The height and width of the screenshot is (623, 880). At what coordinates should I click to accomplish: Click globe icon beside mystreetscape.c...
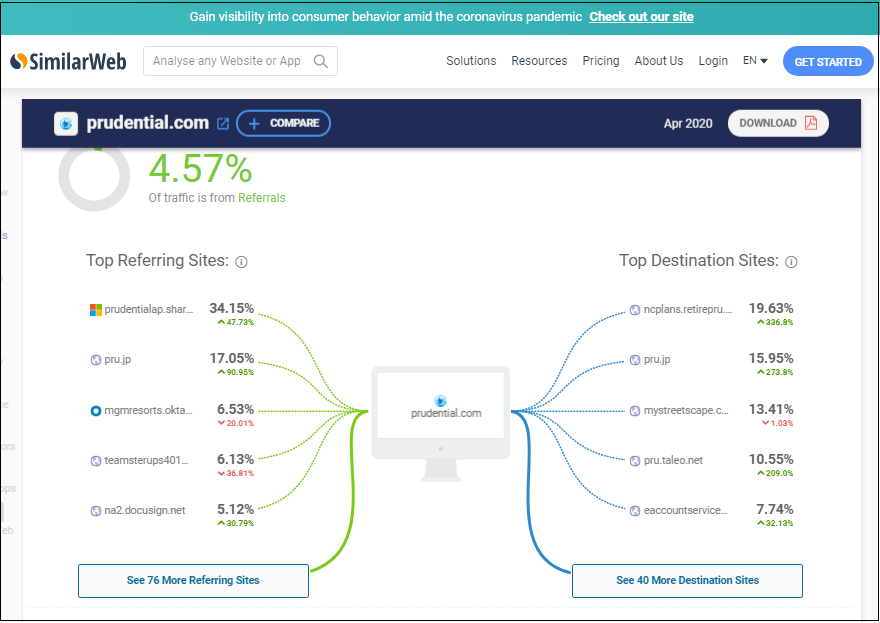(x=635, y=411)
